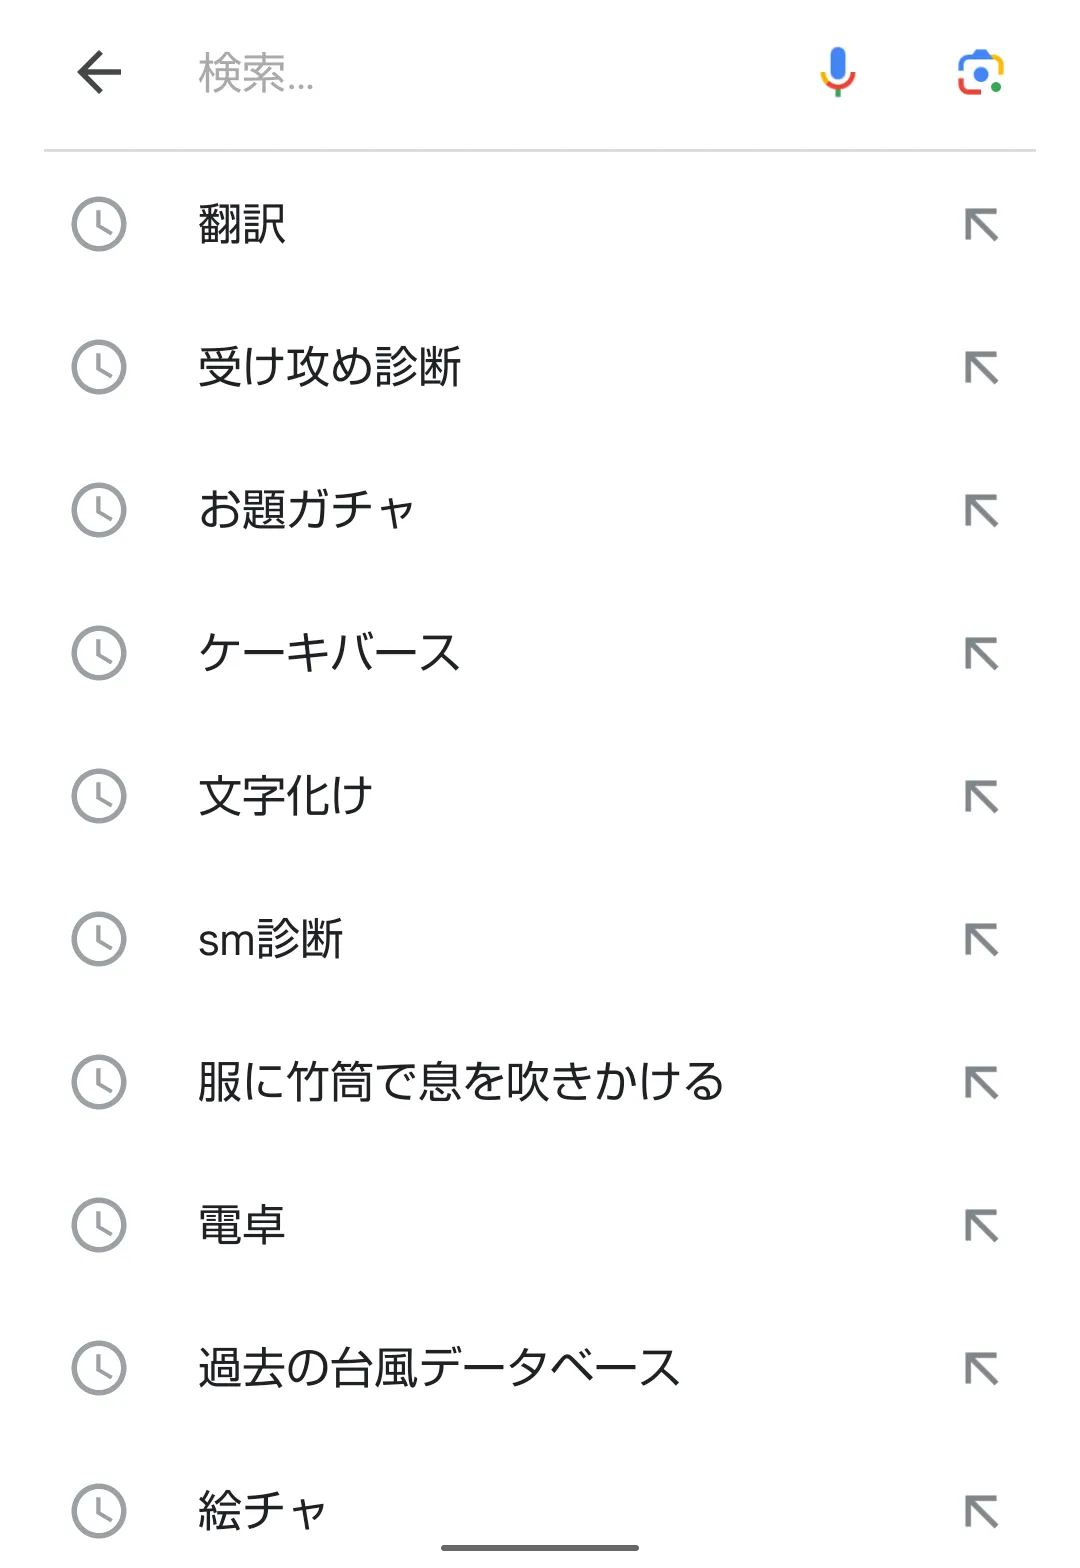Open Google Lens camera search

980,73
